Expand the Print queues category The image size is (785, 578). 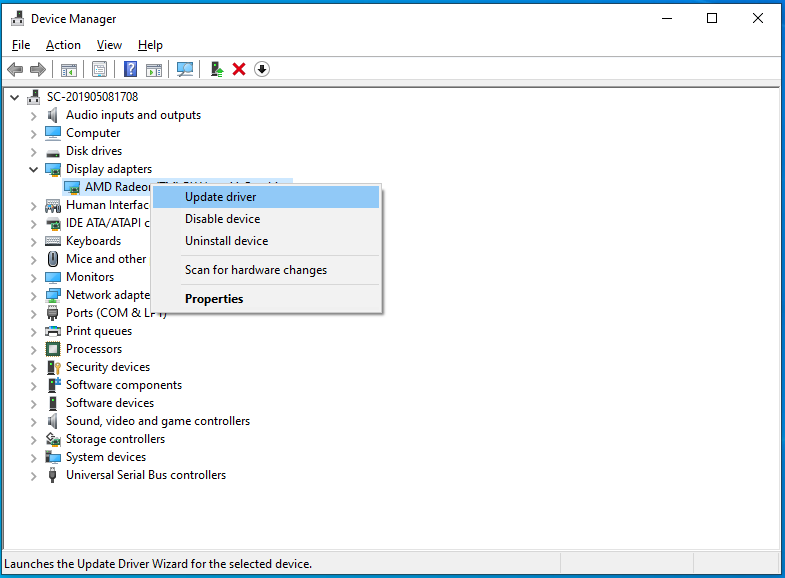coord(34,332)
